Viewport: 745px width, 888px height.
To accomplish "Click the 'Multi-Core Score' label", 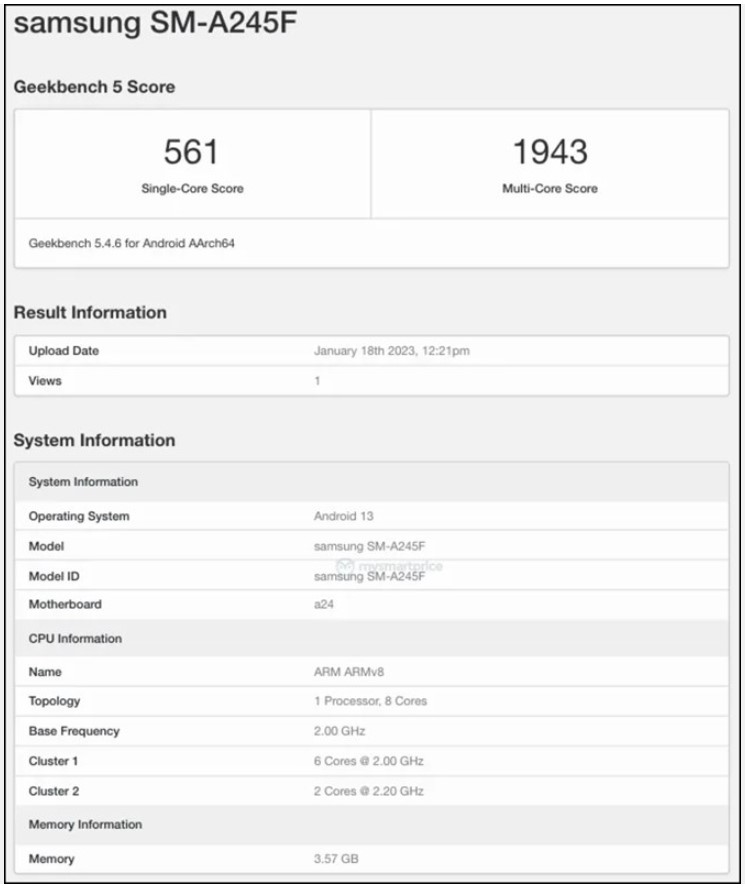I will 550,189.
